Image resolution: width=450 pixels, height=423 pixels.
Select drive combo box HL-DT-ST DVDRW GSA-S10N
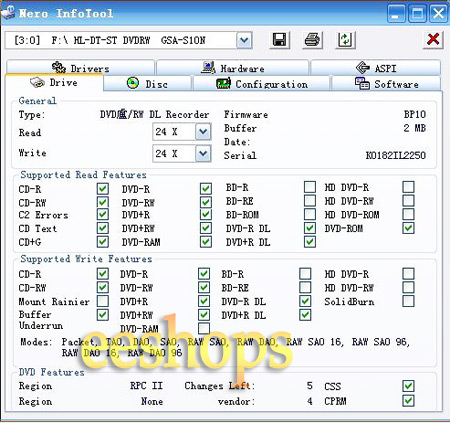[x=129, y=40]
